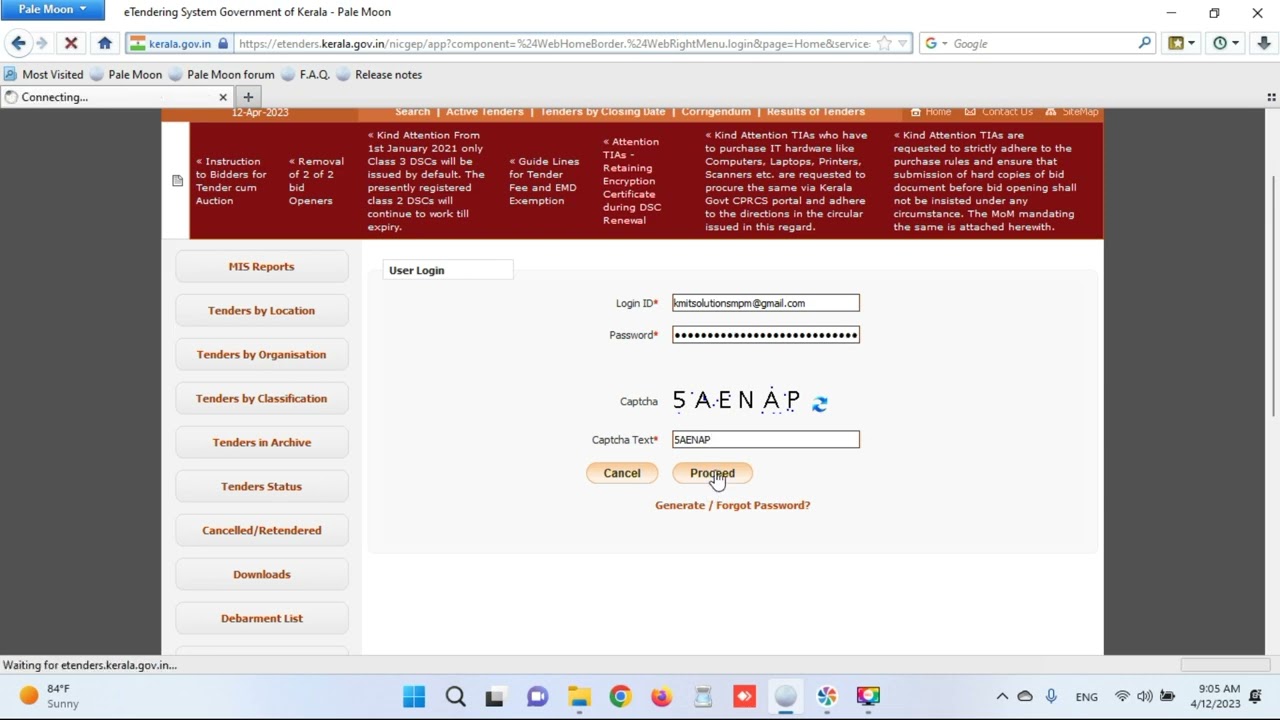Open Tenders by Location
The height and width of the screenshot is (720, 1280).
pyautogui.click(x=261, y=310)
